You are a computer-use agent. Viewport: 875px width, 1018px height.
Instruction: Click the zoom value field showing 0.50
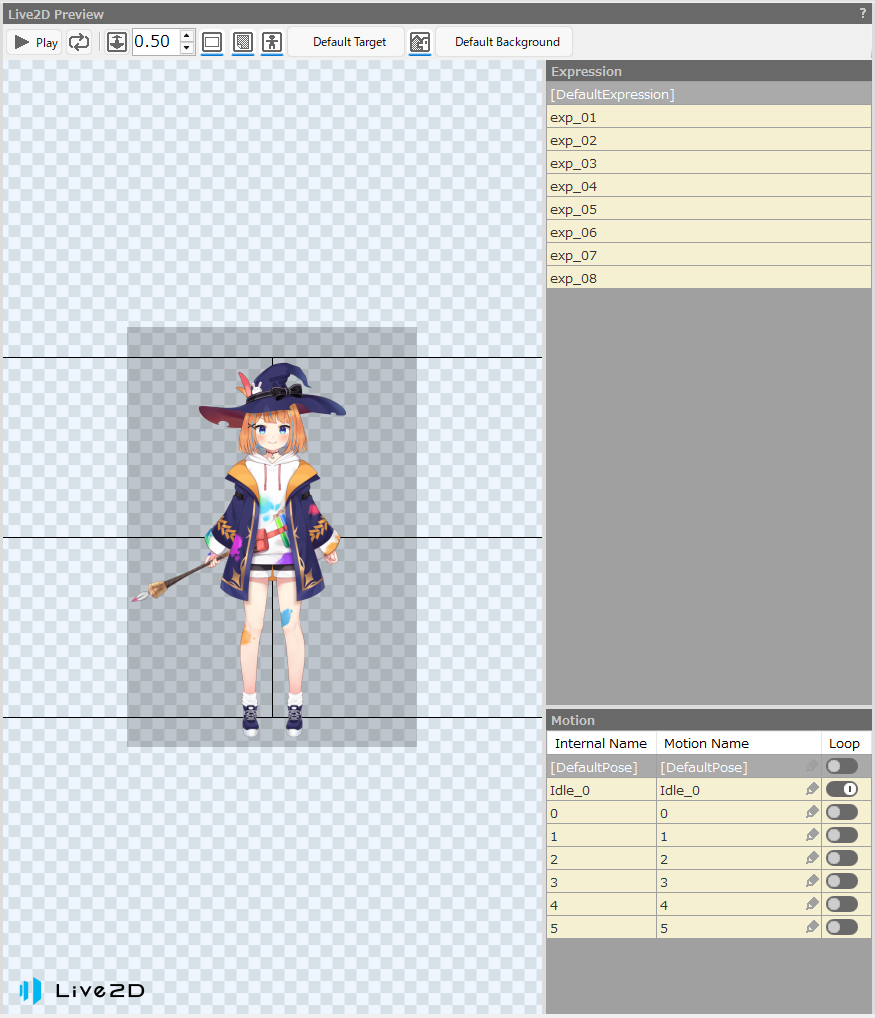[x=156, y=42]
